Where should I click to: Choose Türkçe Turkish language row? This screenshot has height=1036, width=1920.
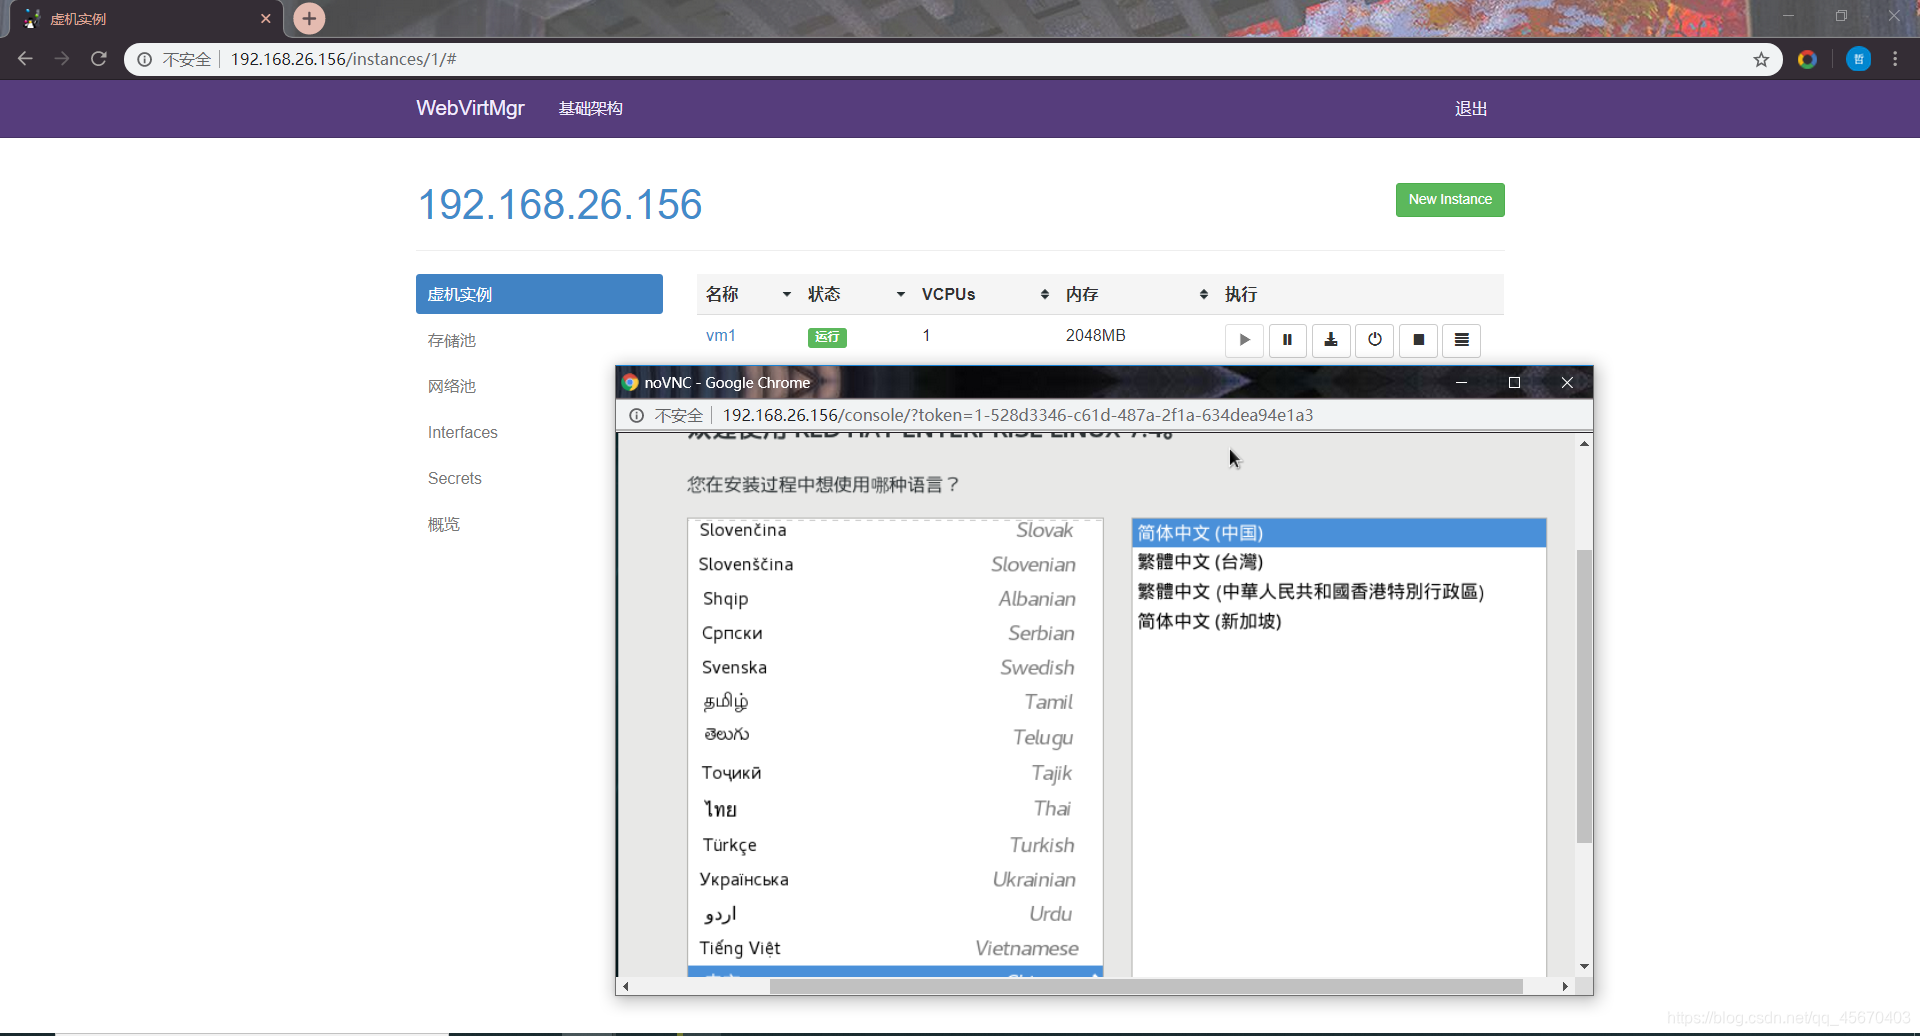click(x=895, y=845)
